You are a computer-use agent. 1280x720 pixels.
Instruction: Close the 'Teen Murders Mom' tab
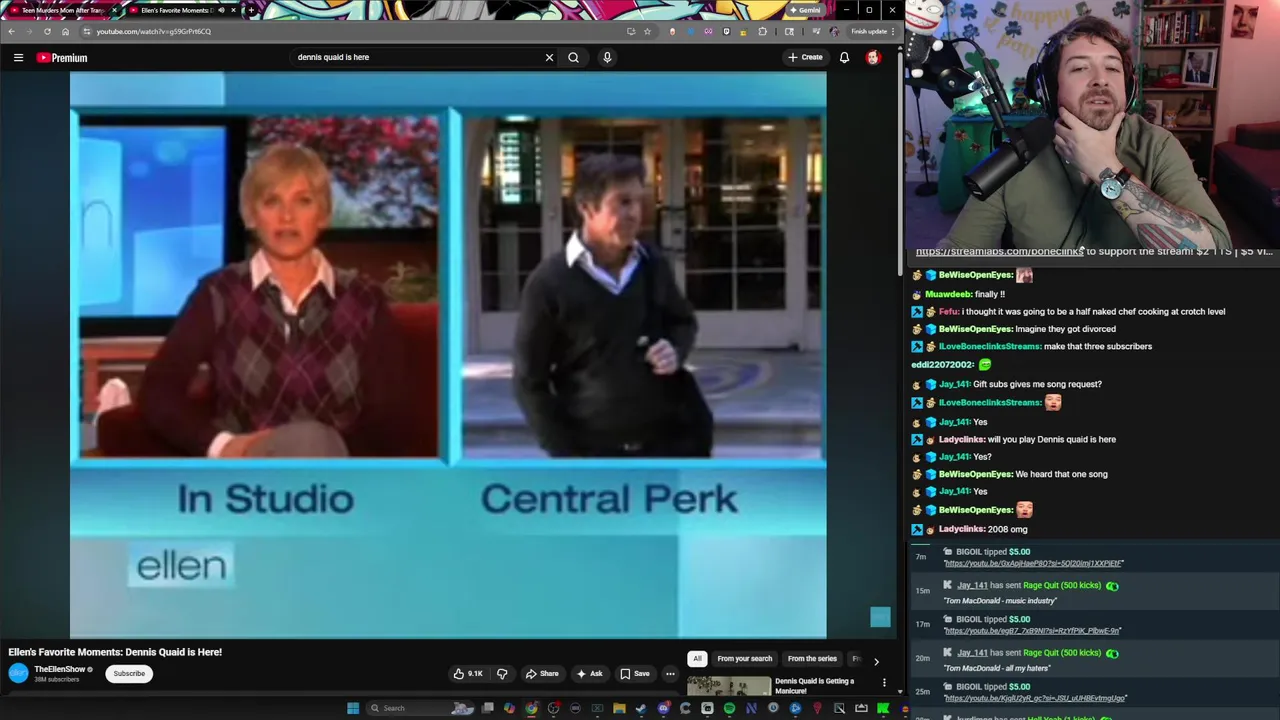(115, 10)
